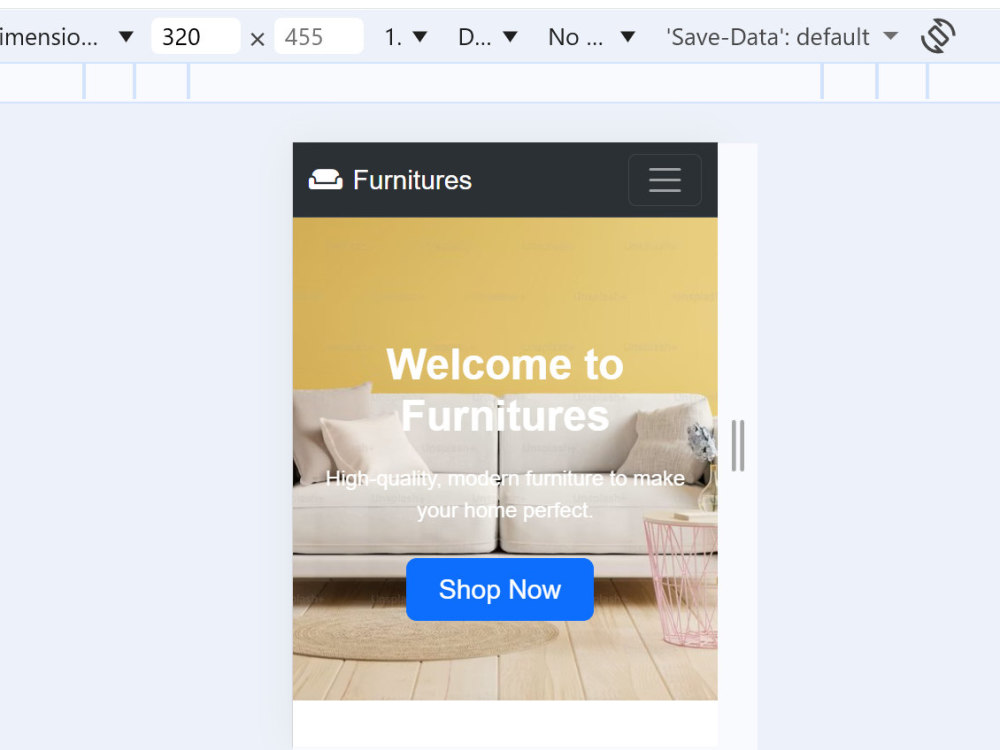1000x750 pixels.
Task: Click the Furnitures brand link
Action: click(x=390, y=180)
